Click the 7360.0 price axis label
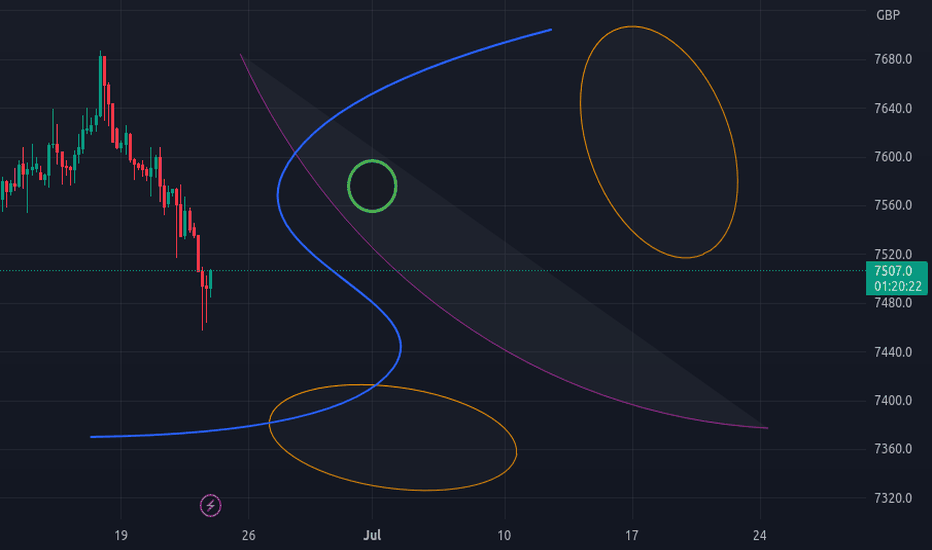The height and width of the screenshot is (550, 932). pyautogui.click(x=893, y=449)
